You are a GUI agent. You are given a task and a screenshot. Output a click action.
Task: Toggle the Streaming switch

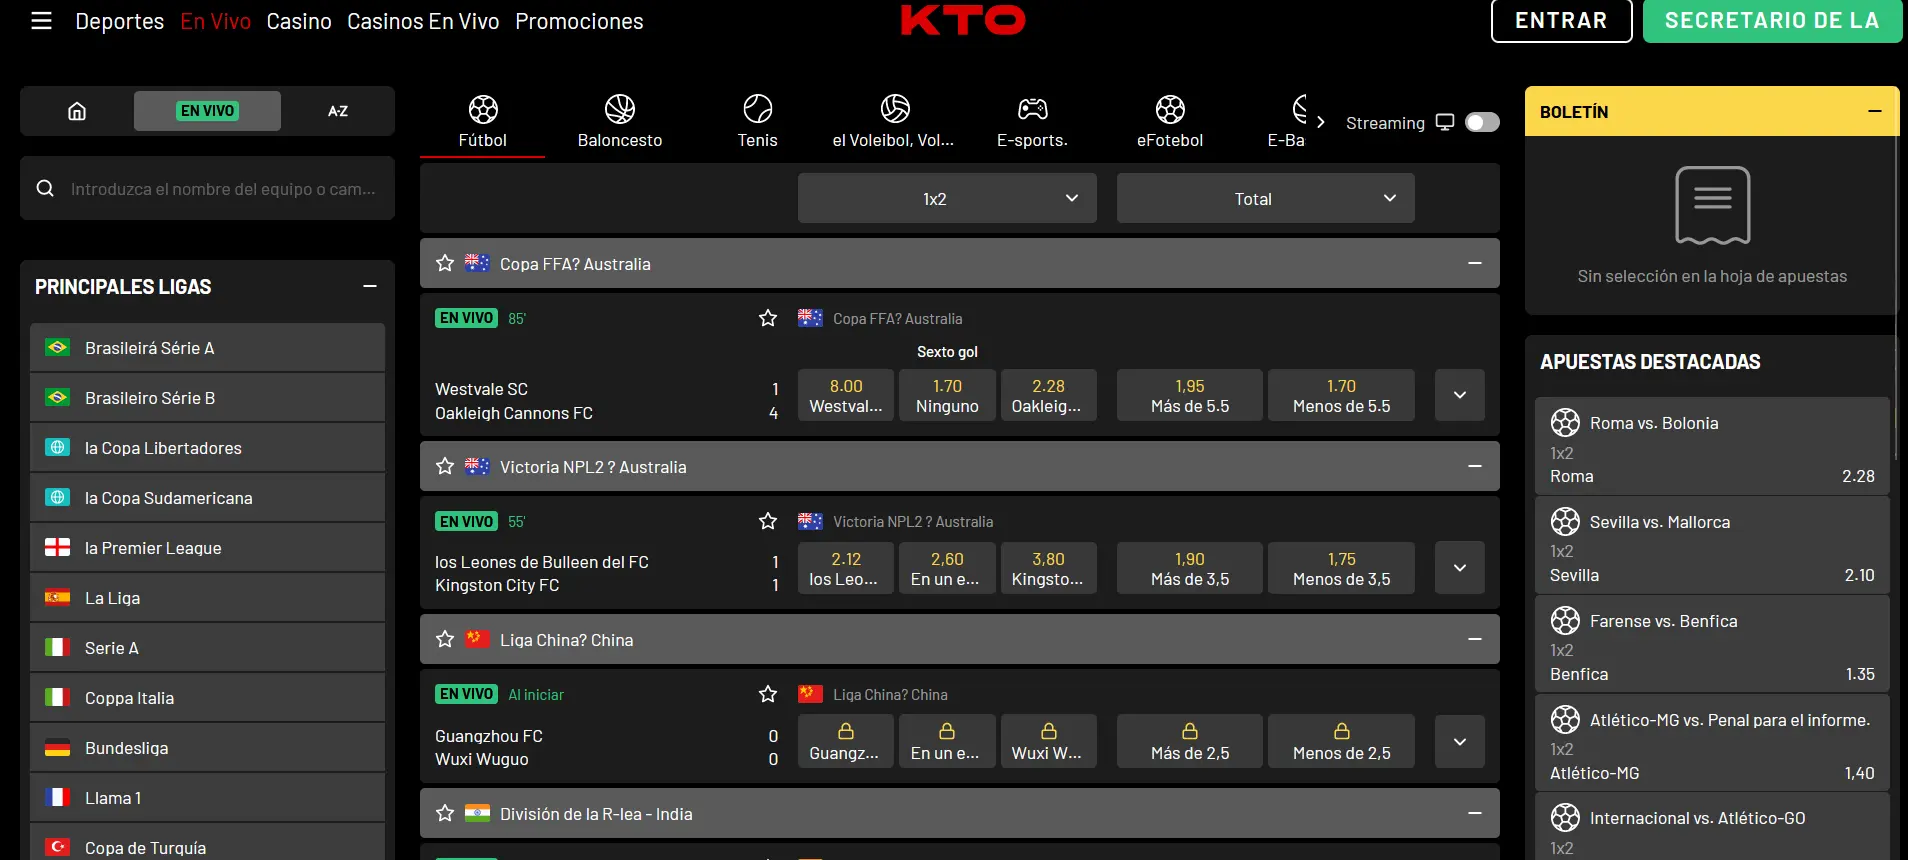pos(1482,122)
